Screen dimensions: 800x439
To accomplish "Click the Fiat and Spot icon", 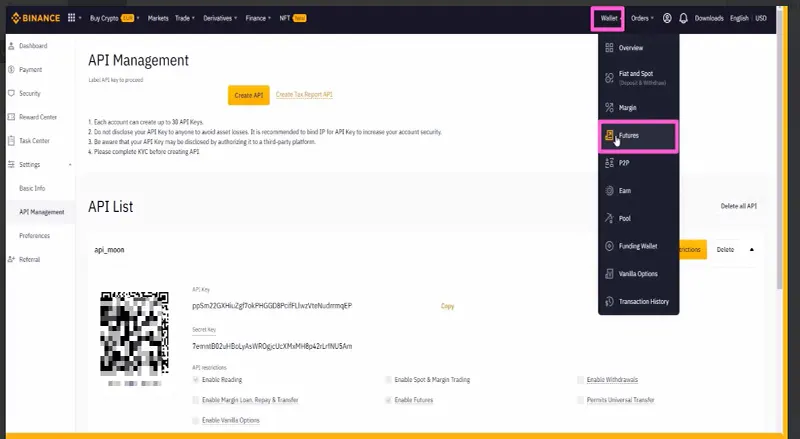I will (x=609, y=78).
